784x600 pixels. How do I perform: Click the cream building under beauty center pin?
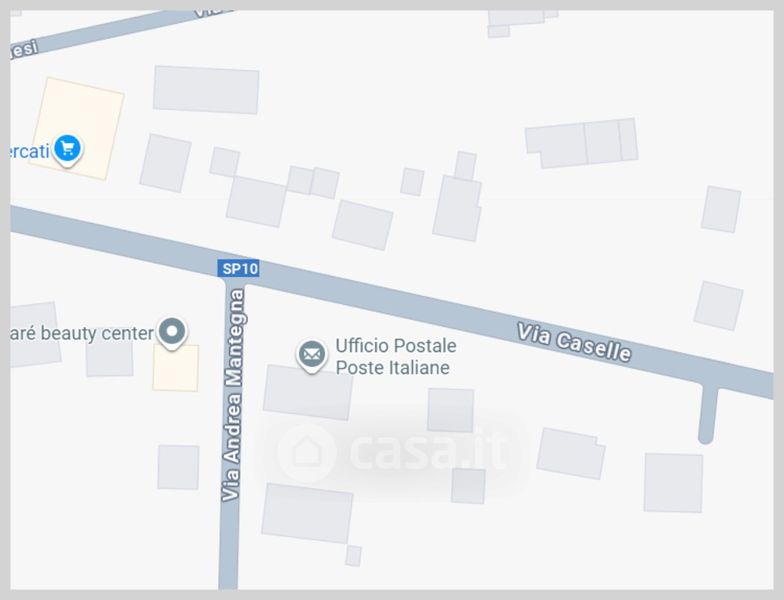tap(176, 368)
